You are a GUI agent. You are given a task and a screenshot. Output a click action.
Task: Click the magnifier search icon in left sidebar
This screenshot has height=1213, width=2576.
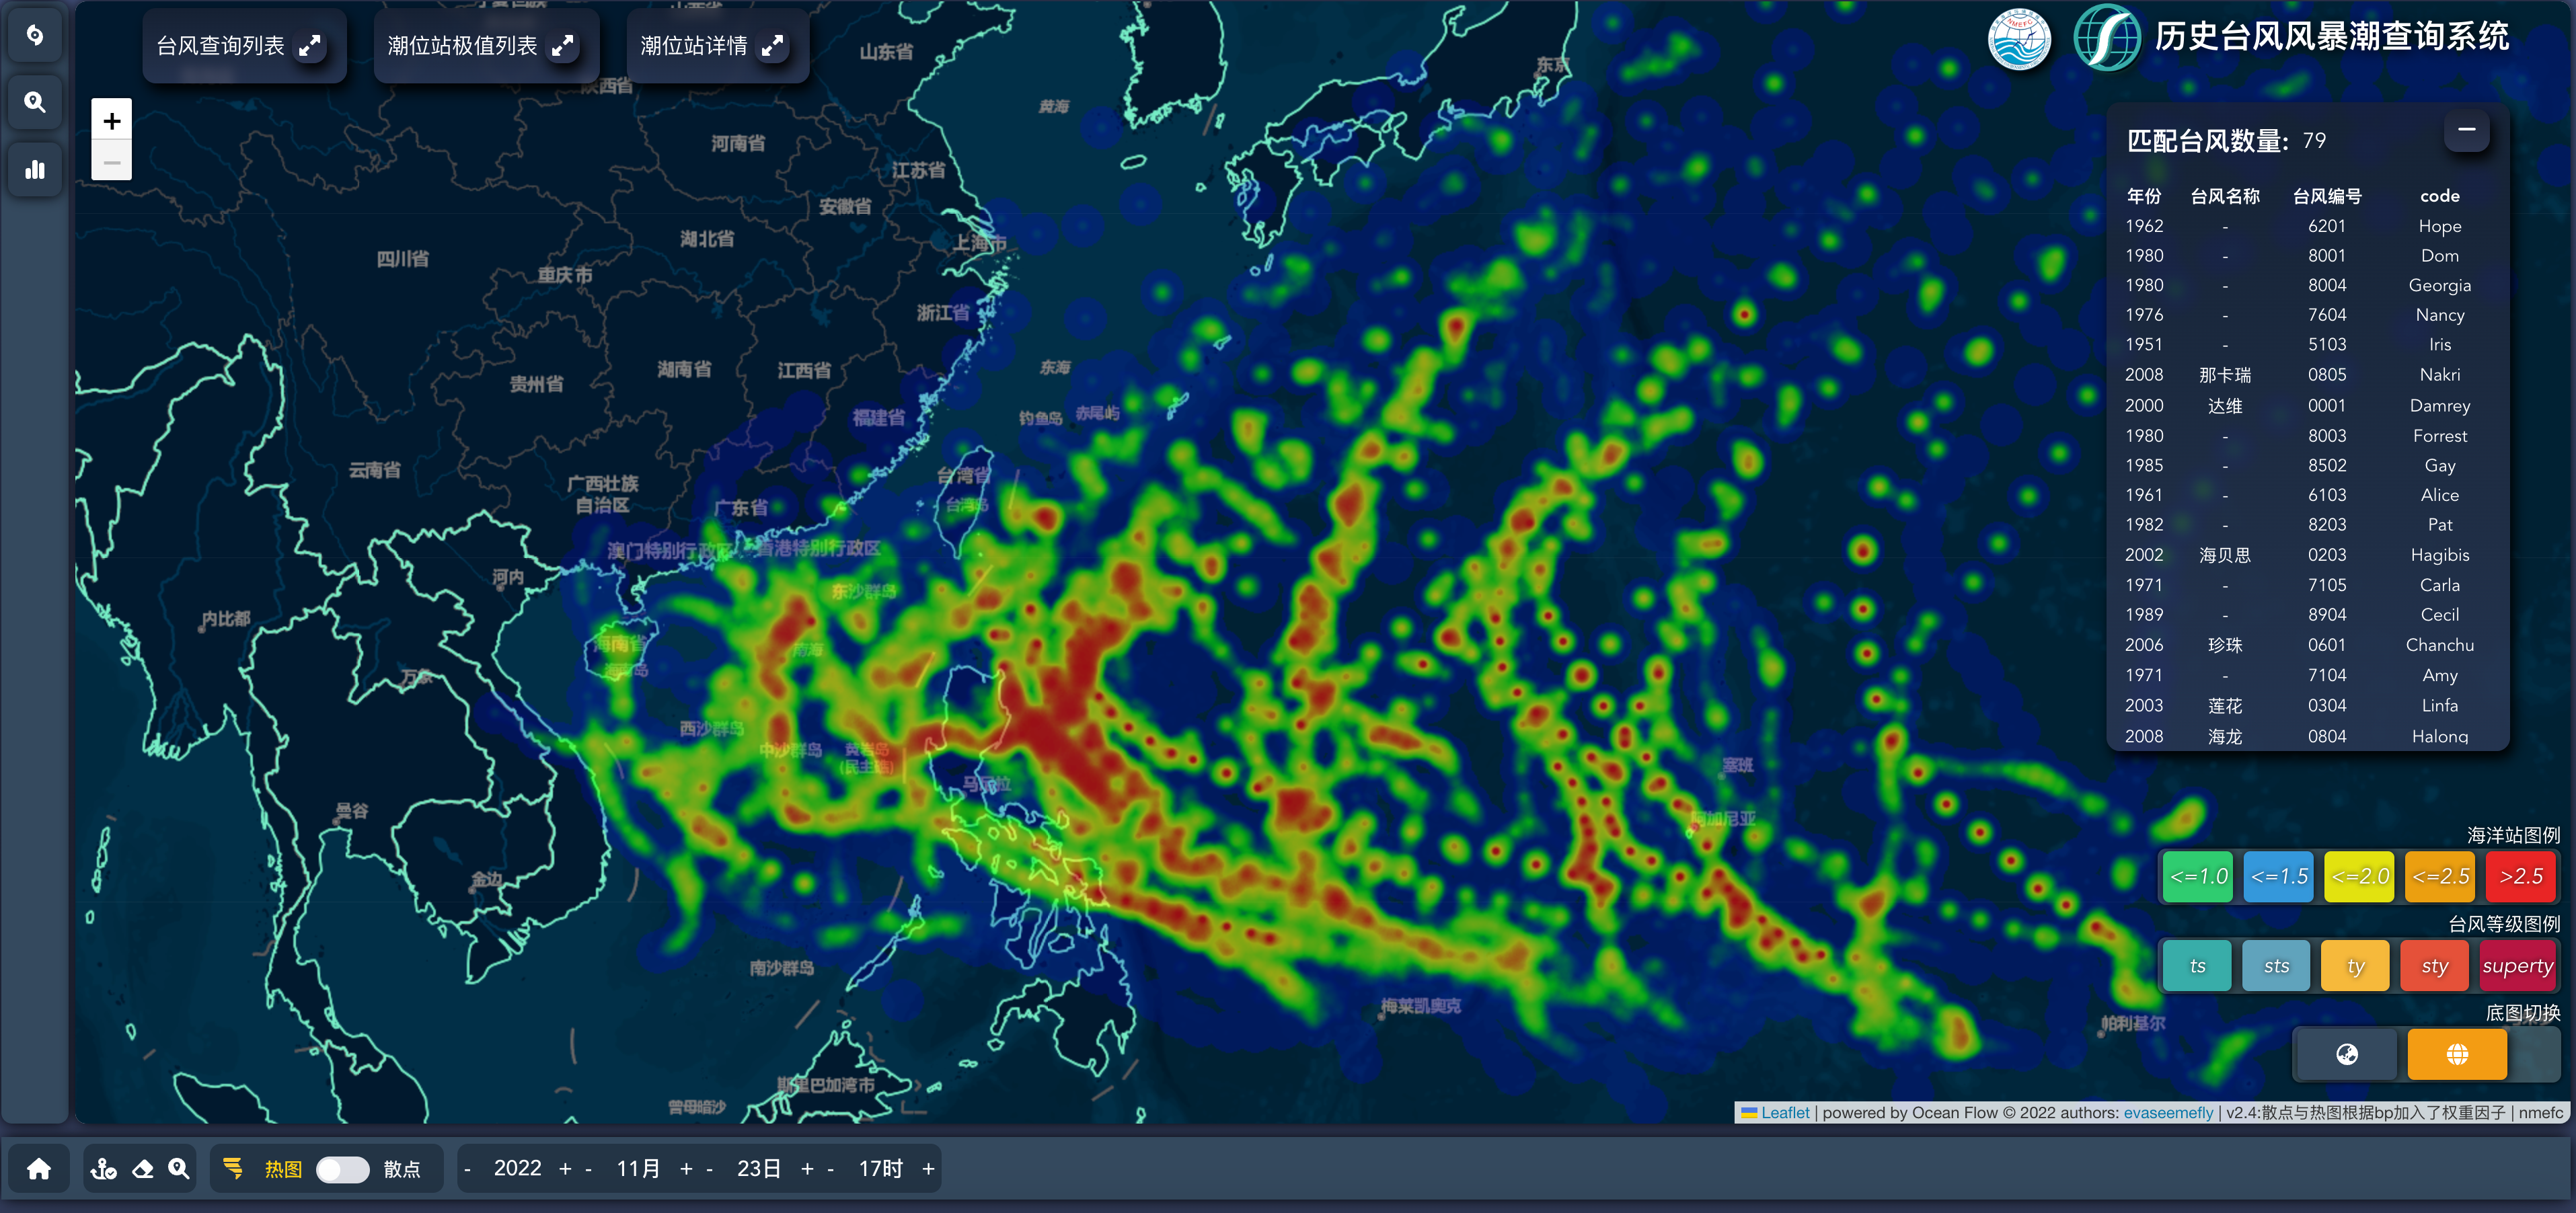[35, 102]
